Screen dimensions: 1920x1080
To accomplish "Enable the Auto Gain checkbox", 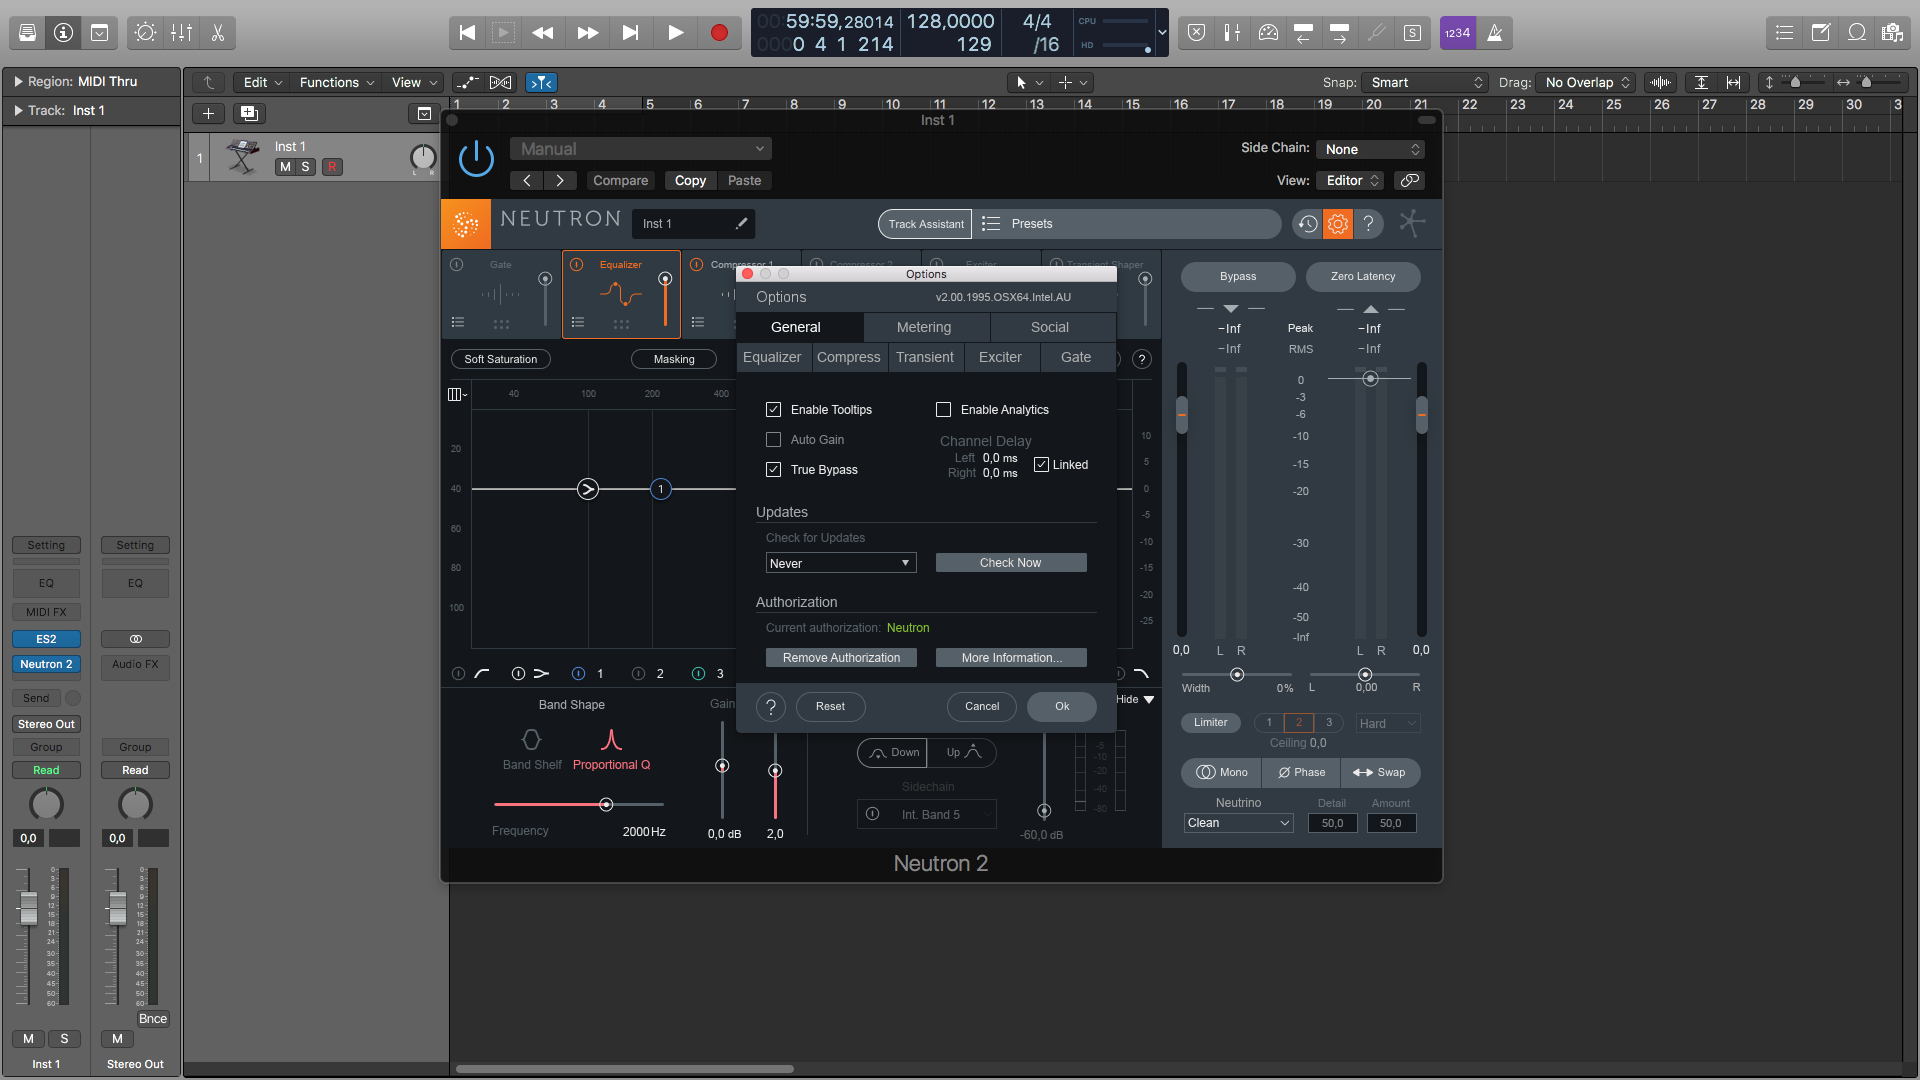I will [773, 440].
